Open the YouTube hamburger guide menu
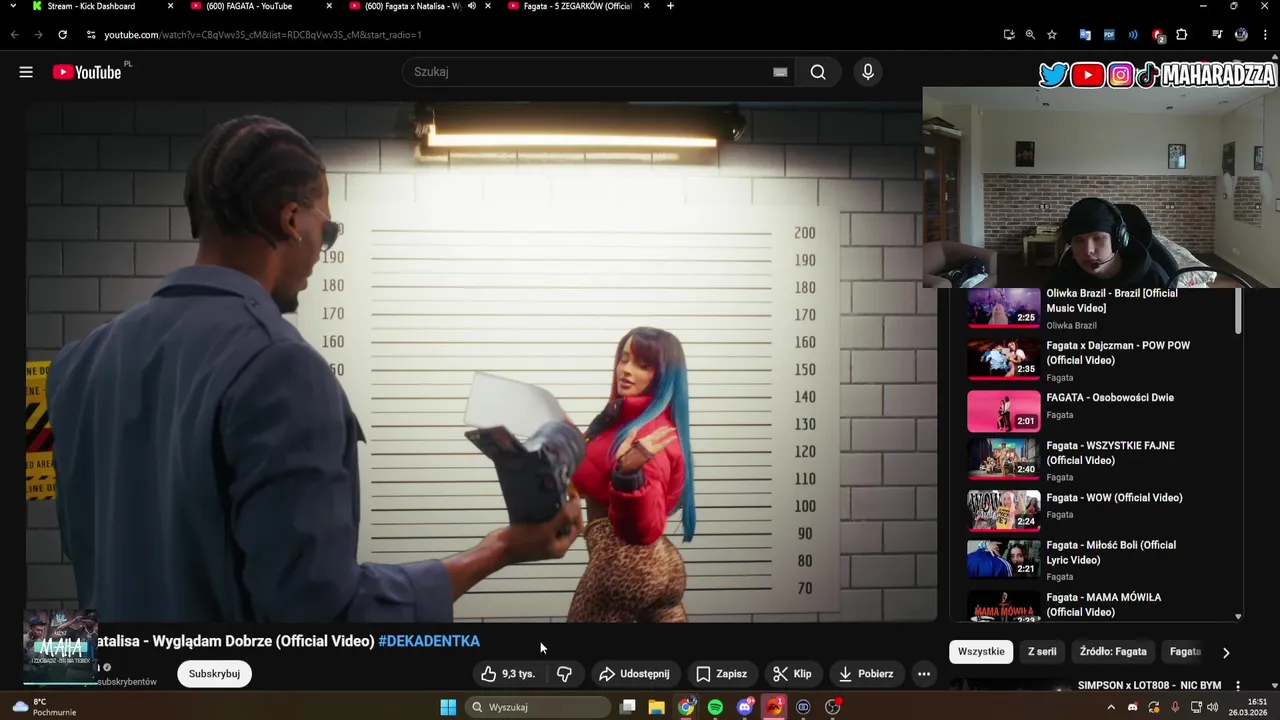The height and width of the screenshot is (720, 1280). 26,72
